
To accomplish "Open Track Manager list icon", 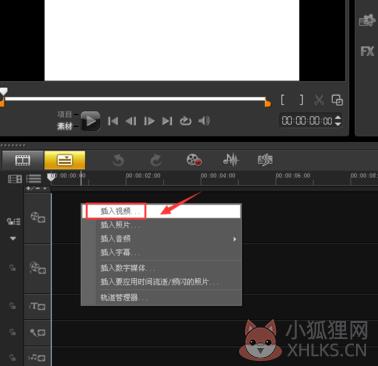I will click(x=34, y=179).
